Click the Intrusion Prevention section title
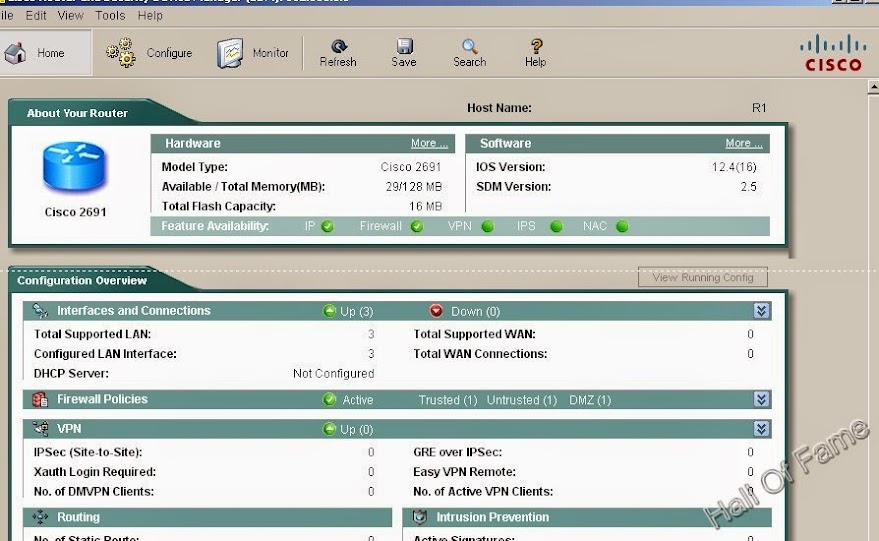Viewport: 879px width, 541px height. coord(493,517)
